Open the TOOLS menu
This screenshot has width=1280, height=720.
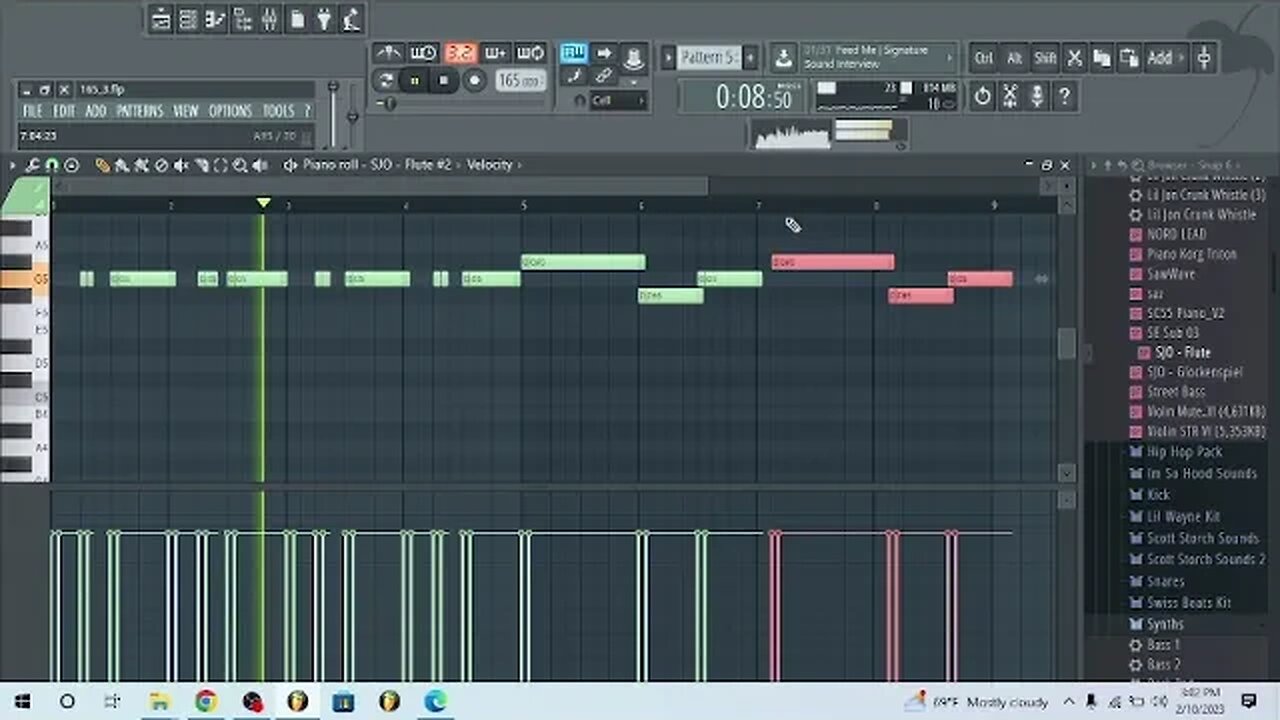pos(278,111)
